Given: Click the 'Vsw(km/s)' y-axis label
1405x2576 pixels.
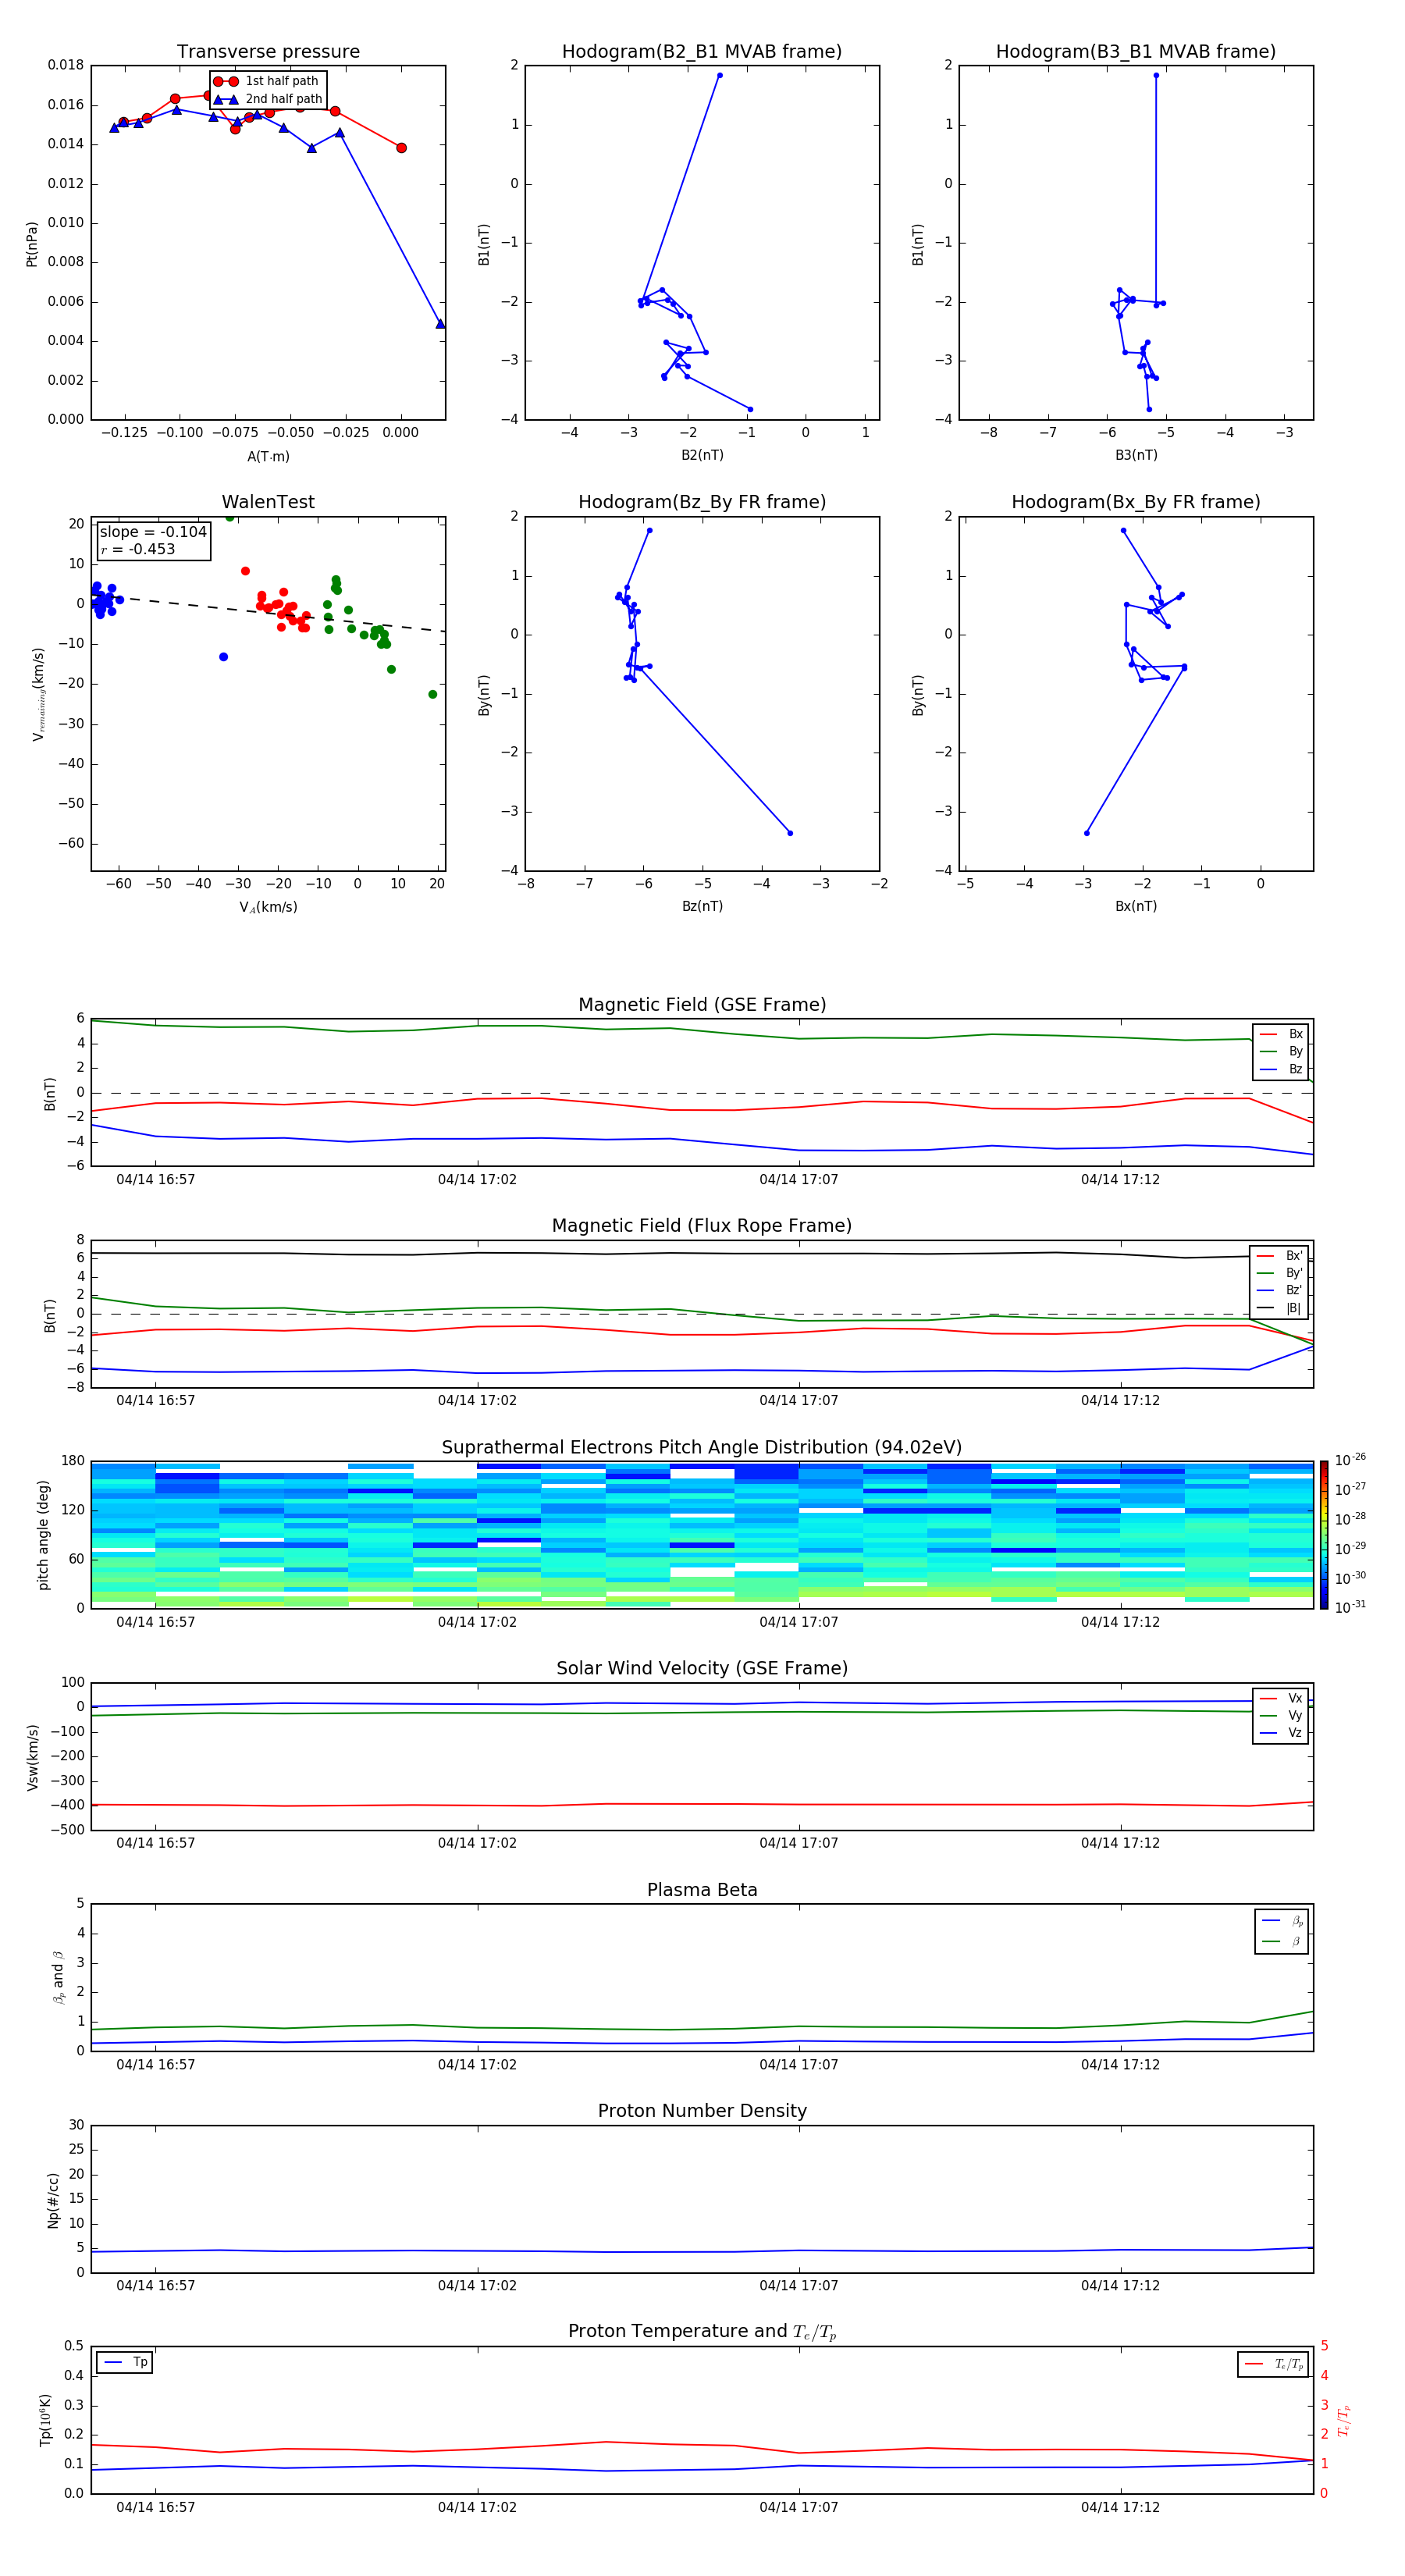Looking at the screenshot, I should 32,1757.
